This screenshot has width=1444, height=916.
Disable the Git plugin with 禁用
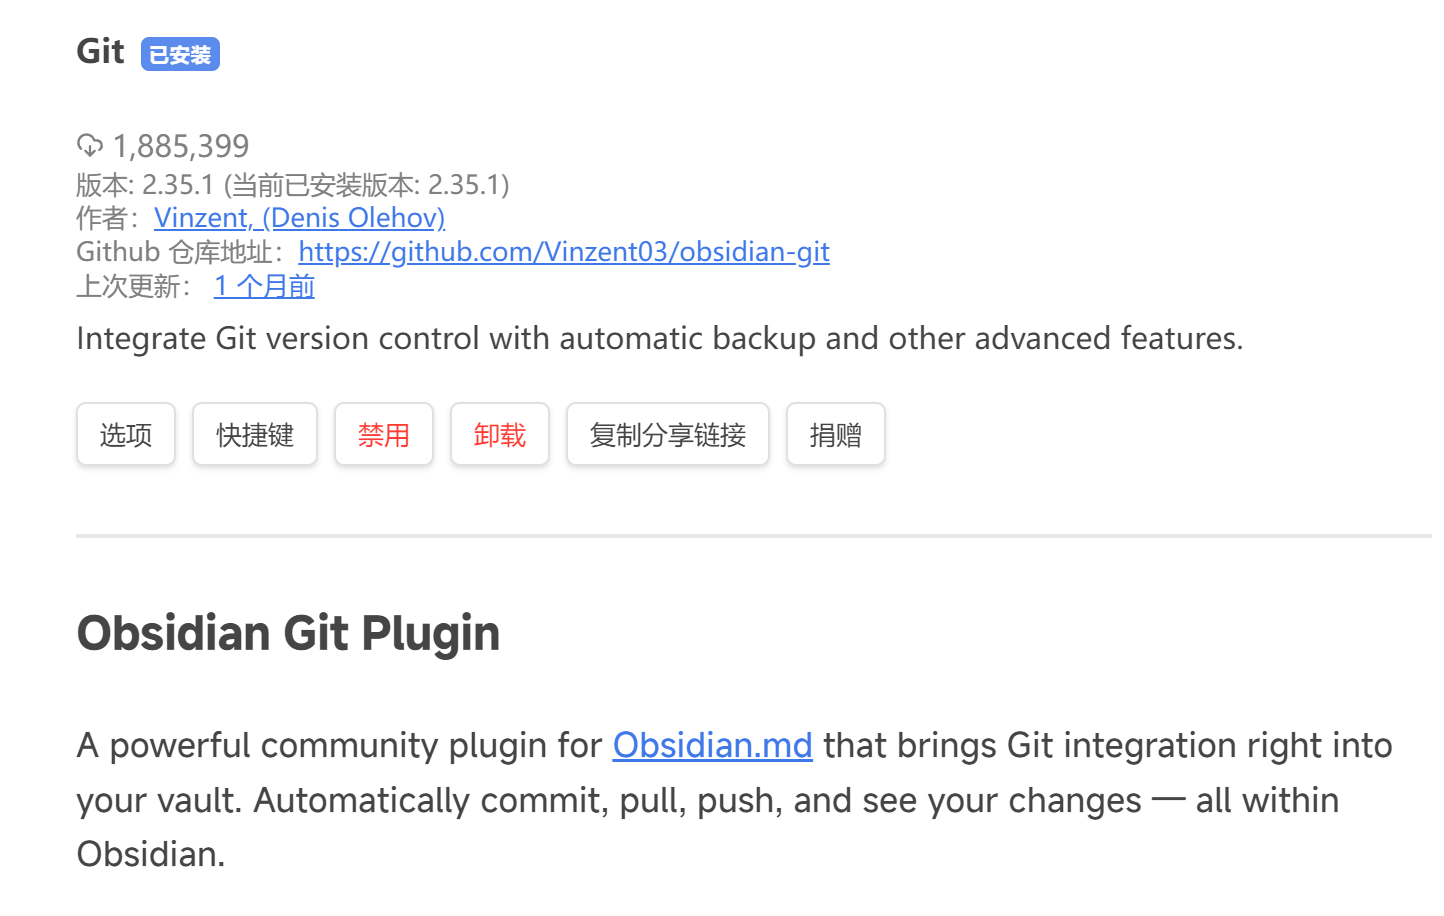(x=384, y=435)
